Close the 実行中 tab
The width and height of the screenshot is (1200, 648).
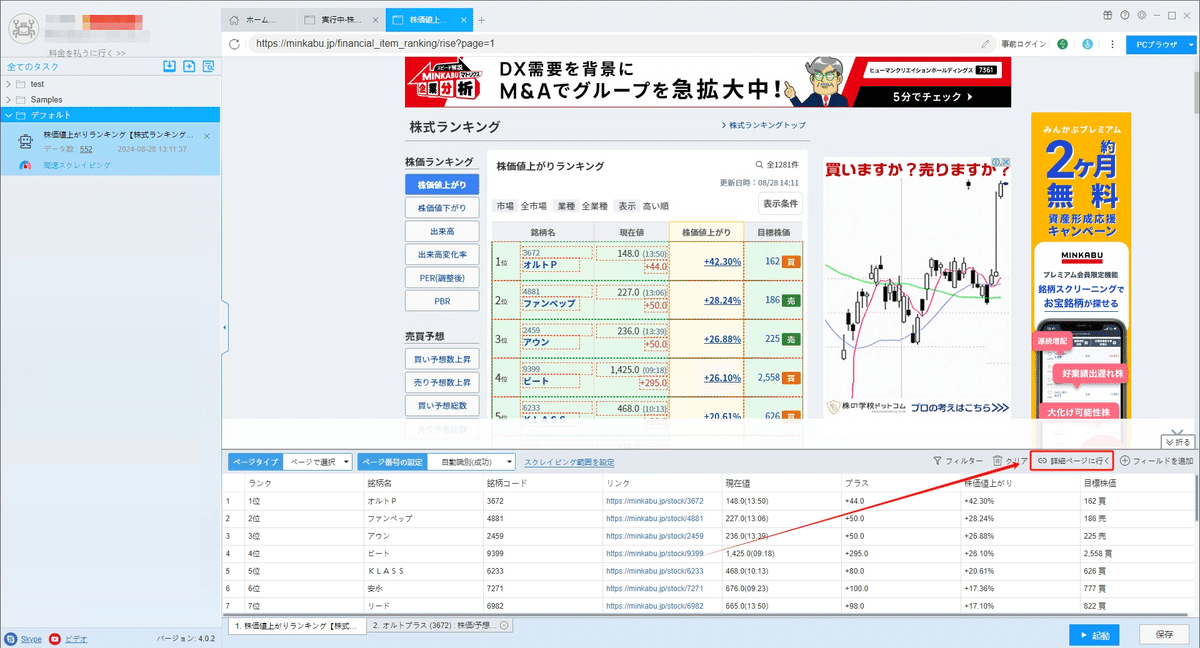pos(375,19)
